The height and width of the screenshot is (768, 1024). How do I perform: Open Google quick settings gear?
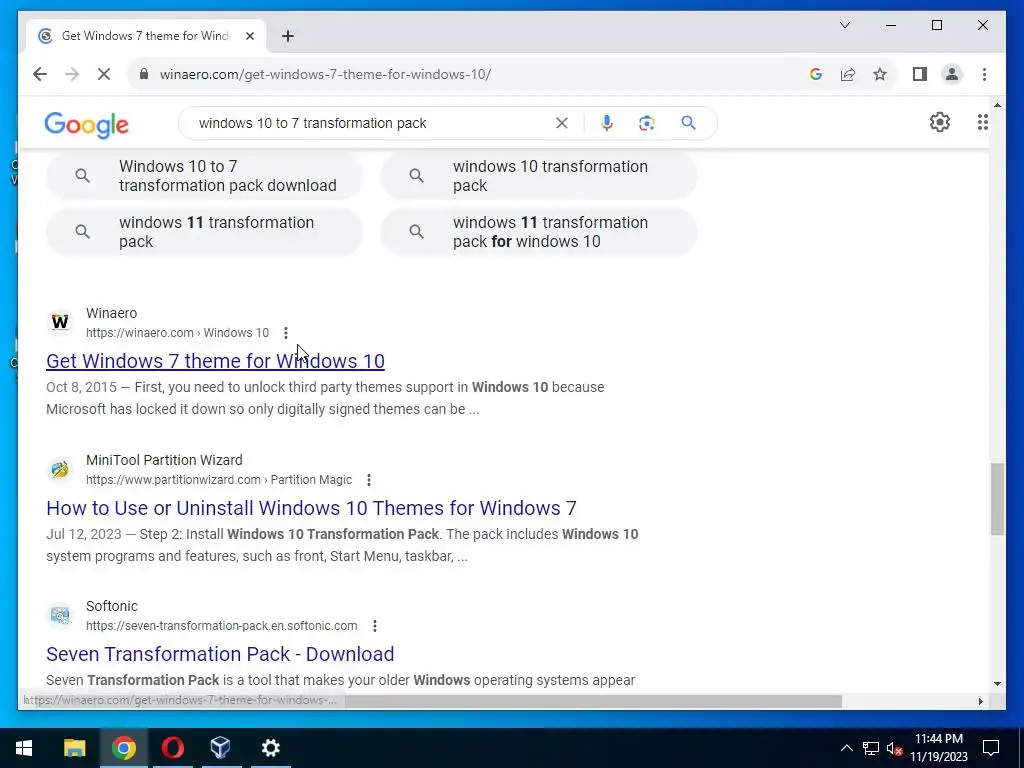coord(939,122)
